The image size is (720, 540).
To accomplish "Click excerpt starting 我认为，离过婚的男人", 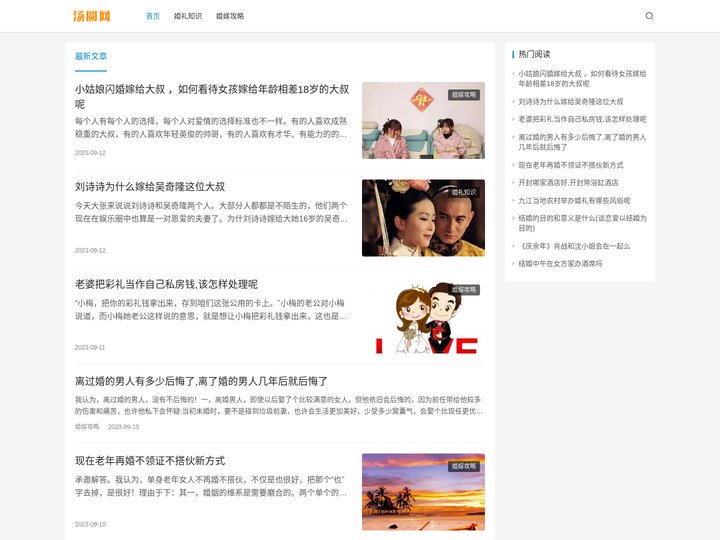I will coord(279,405).
